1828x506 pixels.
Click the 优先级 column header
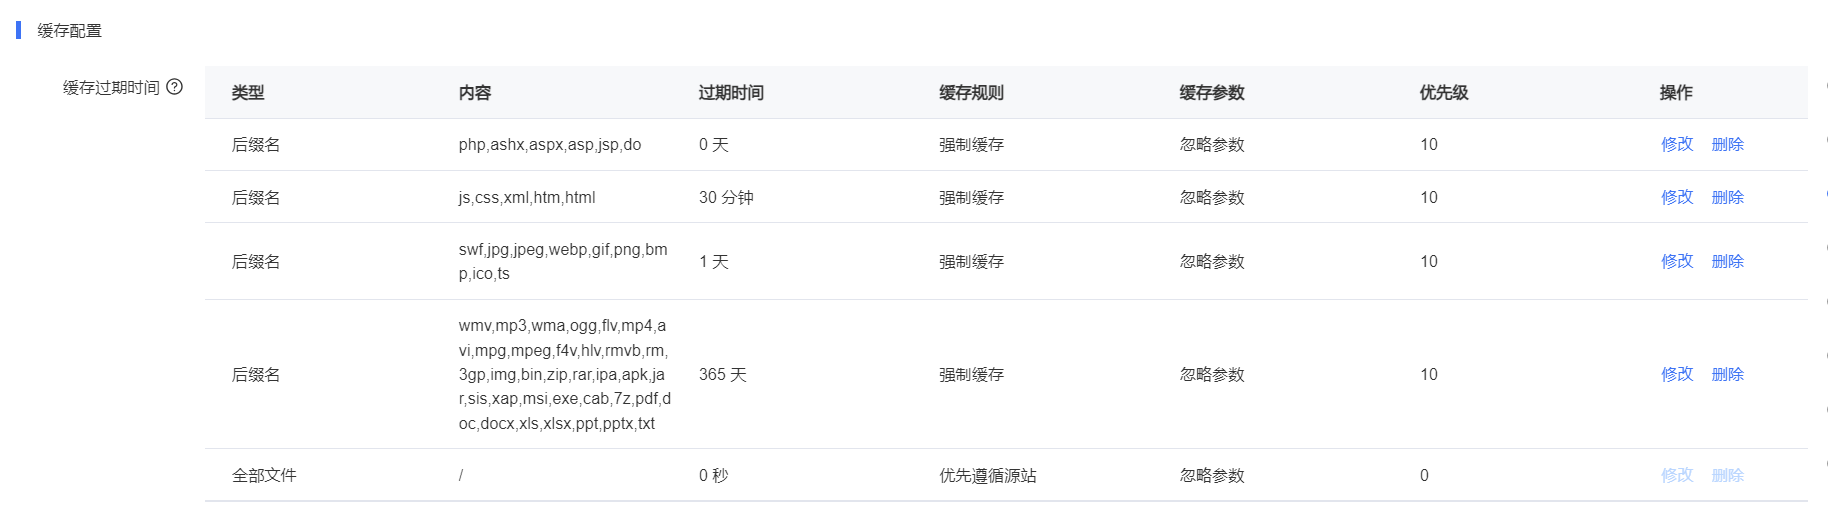[1444, 93]
